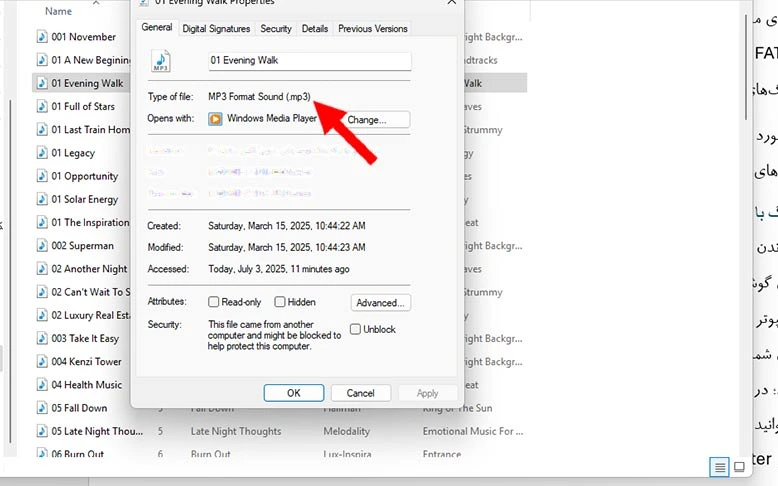Switch to the Details tab
The width and height of the screenshot is (778, 486).
coord(314,29)
